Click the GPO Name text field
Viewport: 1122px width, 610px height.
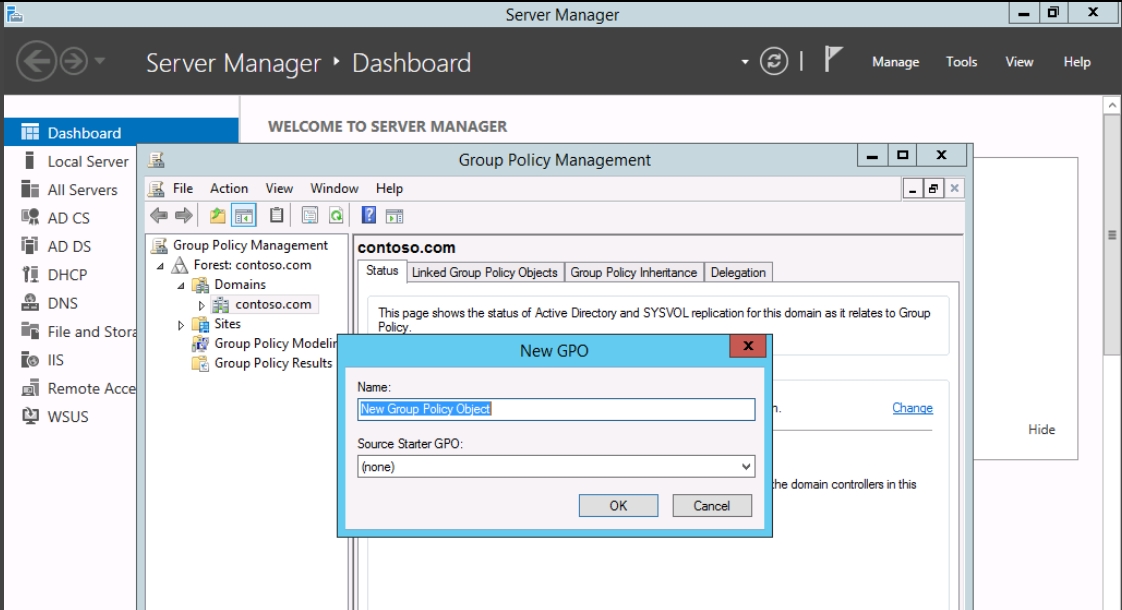(x=556, y=409)
